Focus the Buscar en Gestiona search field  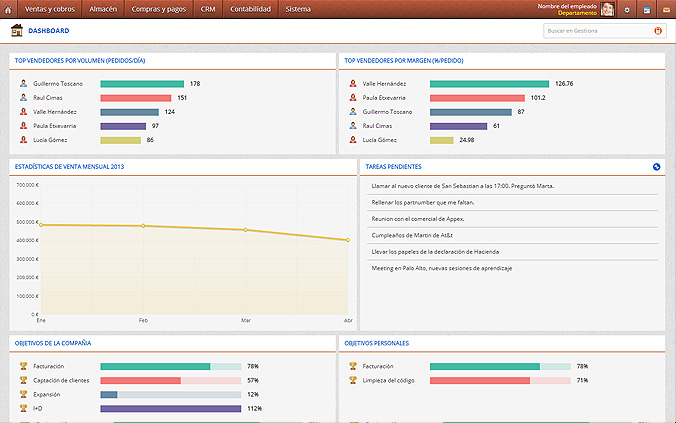[x=597, y=31]
